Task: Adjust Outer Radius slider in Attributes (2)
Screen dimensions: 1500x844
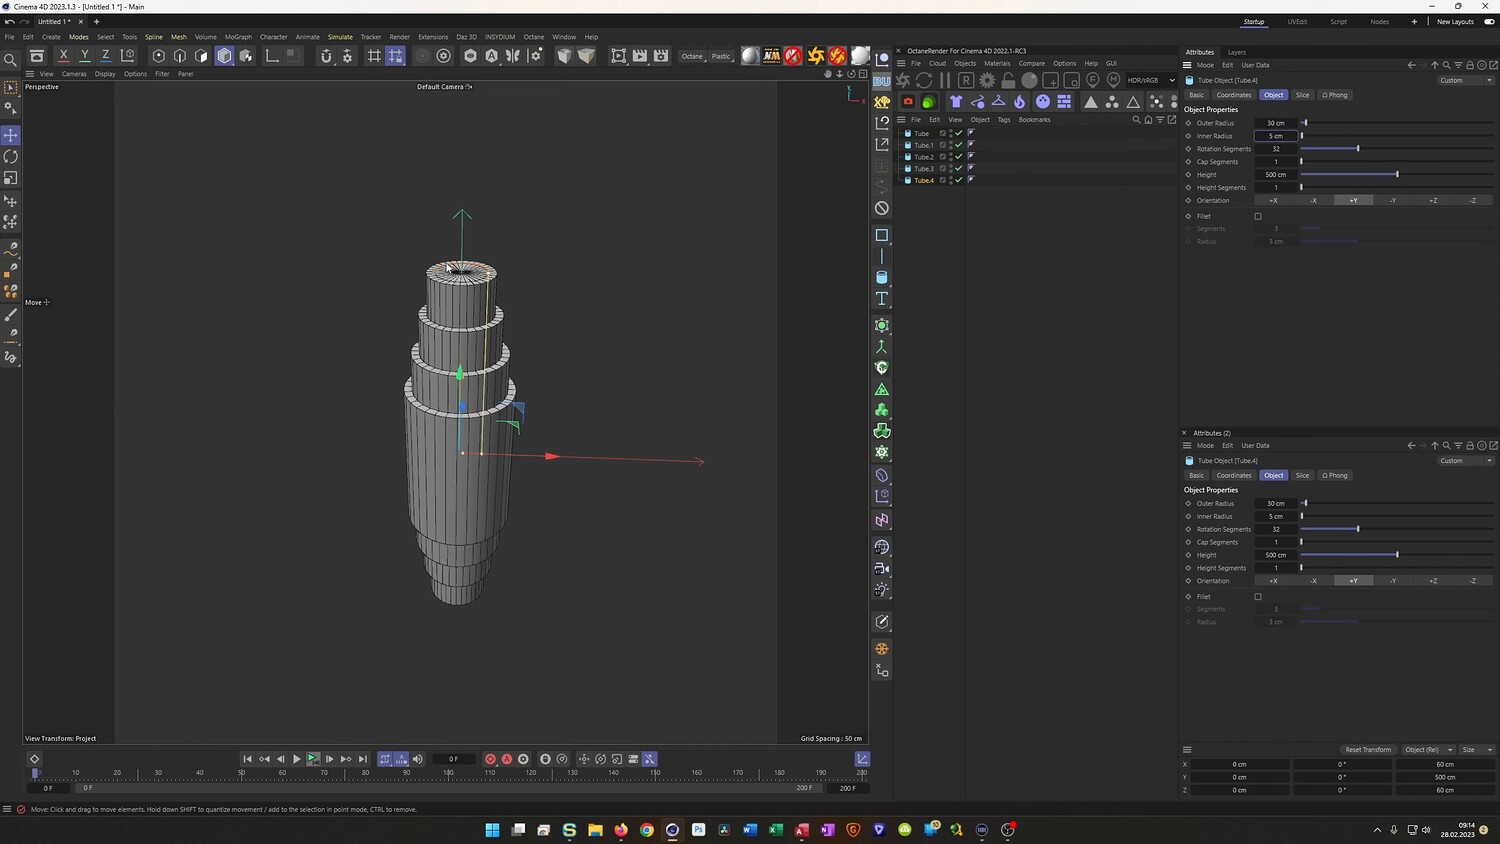Action: point(1398,504)
